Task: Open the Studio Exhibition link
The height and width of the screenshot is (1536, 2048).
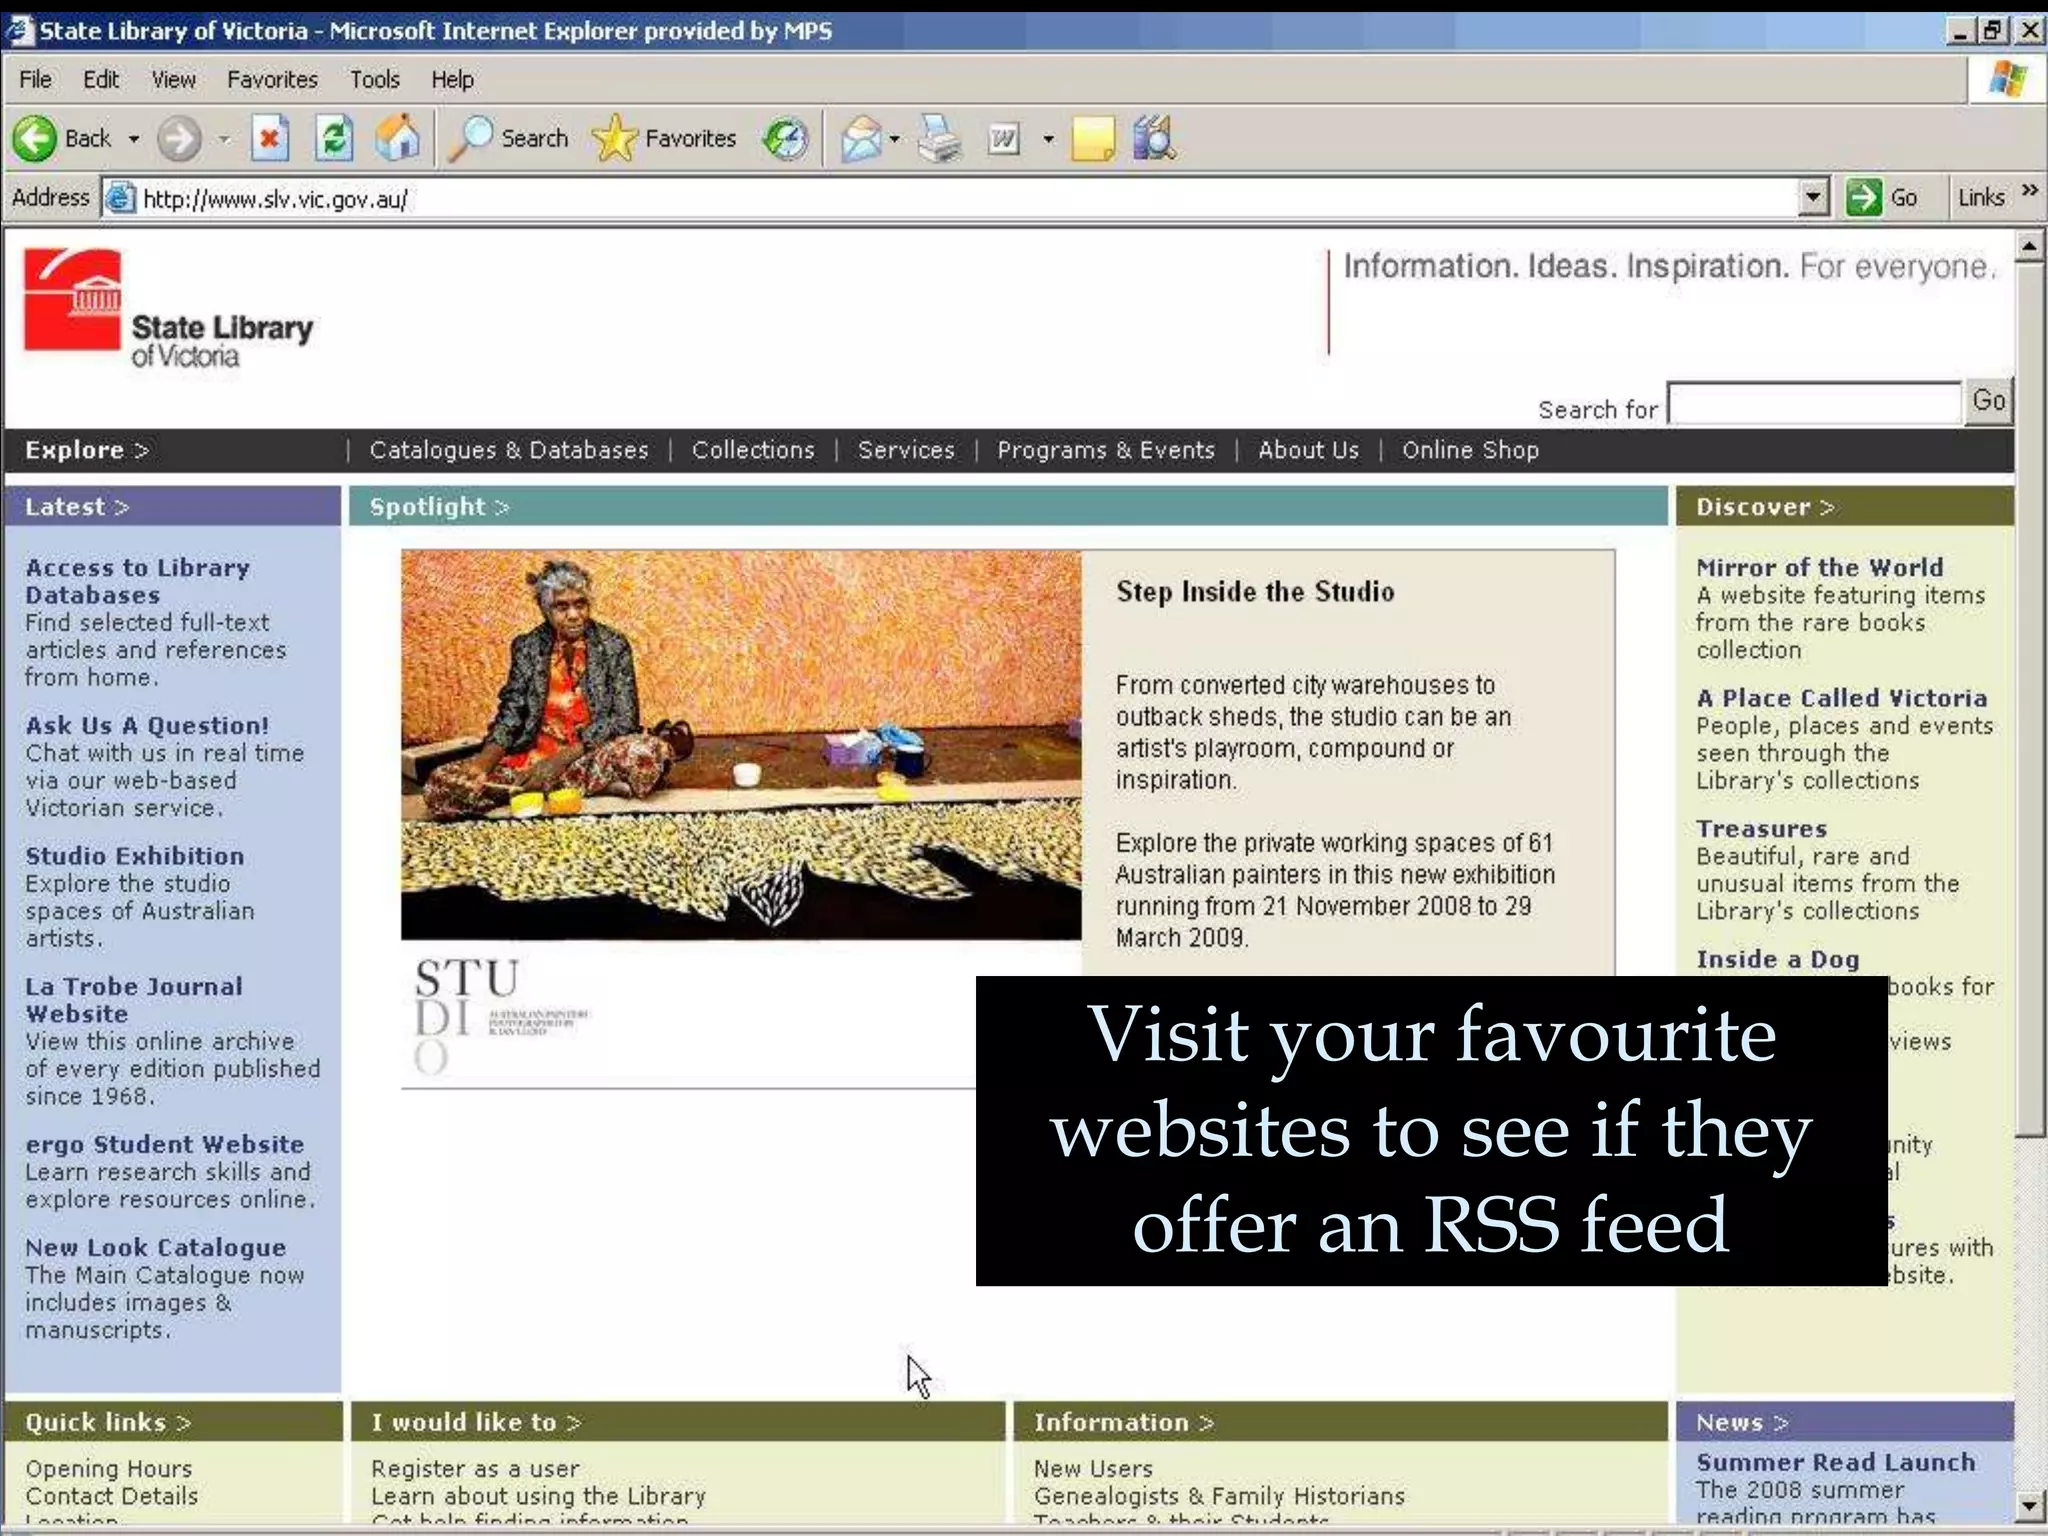Action: pyautogui.click(x=134, y=856)
